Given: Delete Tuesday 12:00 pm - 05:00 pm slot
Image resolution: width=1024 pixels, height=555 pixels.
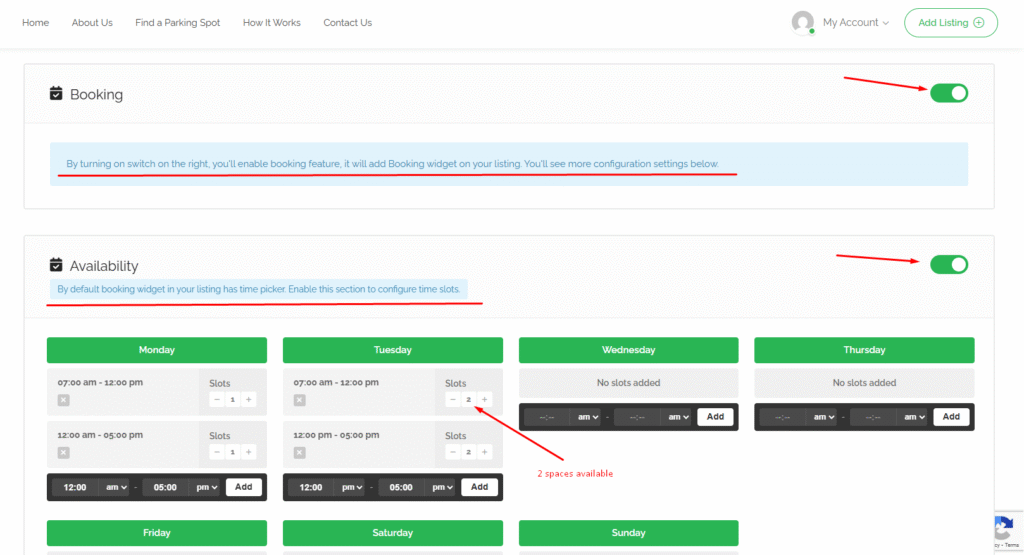Looking at the screenshot, I should click(x=299, y=452).
